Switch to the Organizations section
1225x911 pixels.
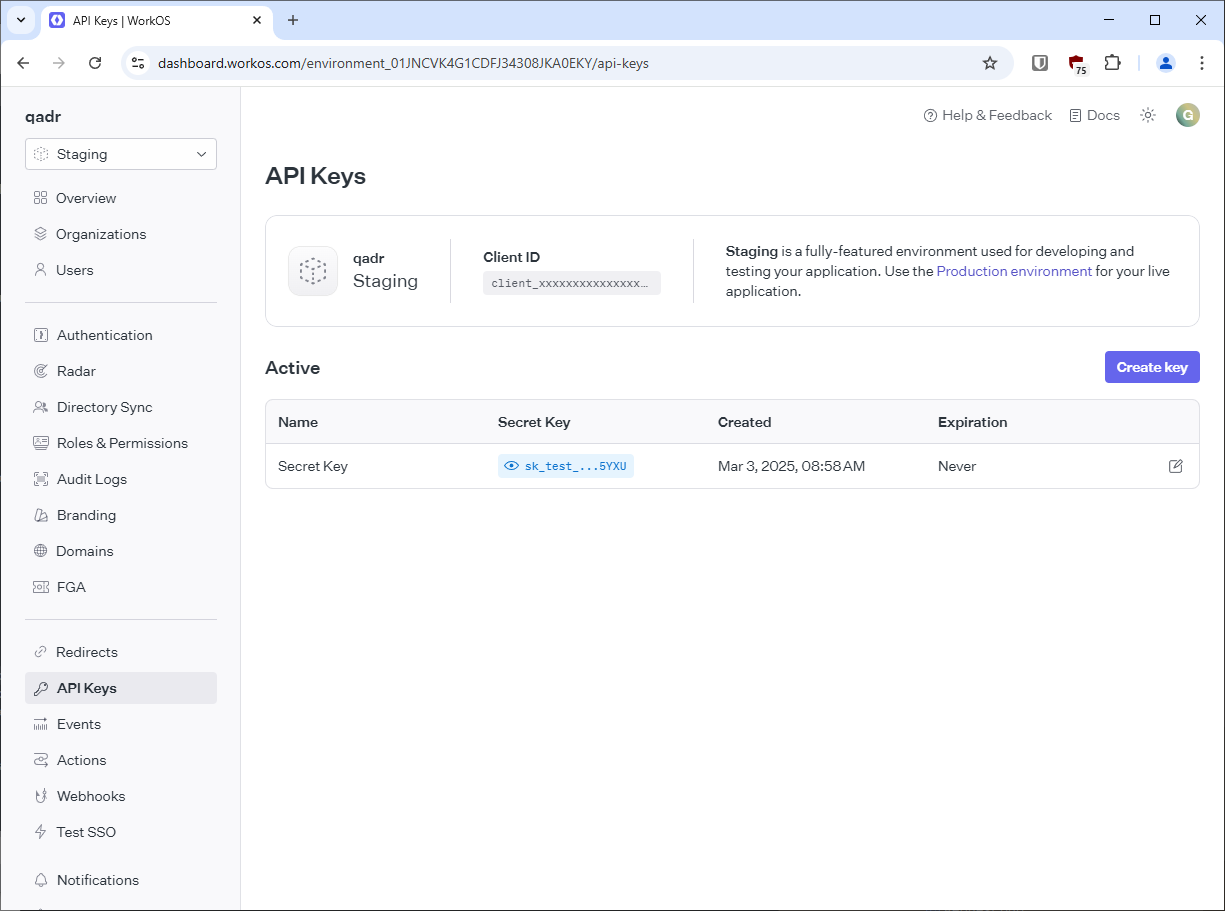point(101,234)
